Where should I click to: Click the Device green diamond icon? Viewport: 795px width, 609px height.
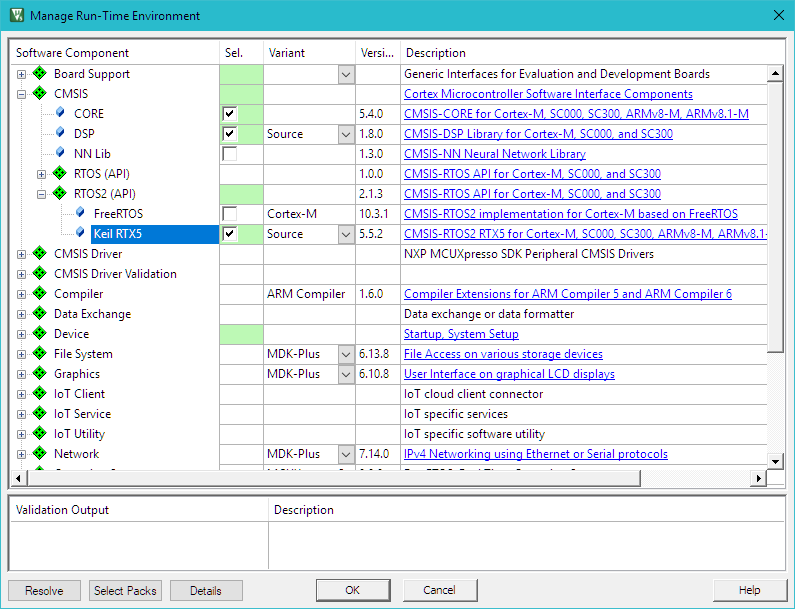(x=40, y=334)
